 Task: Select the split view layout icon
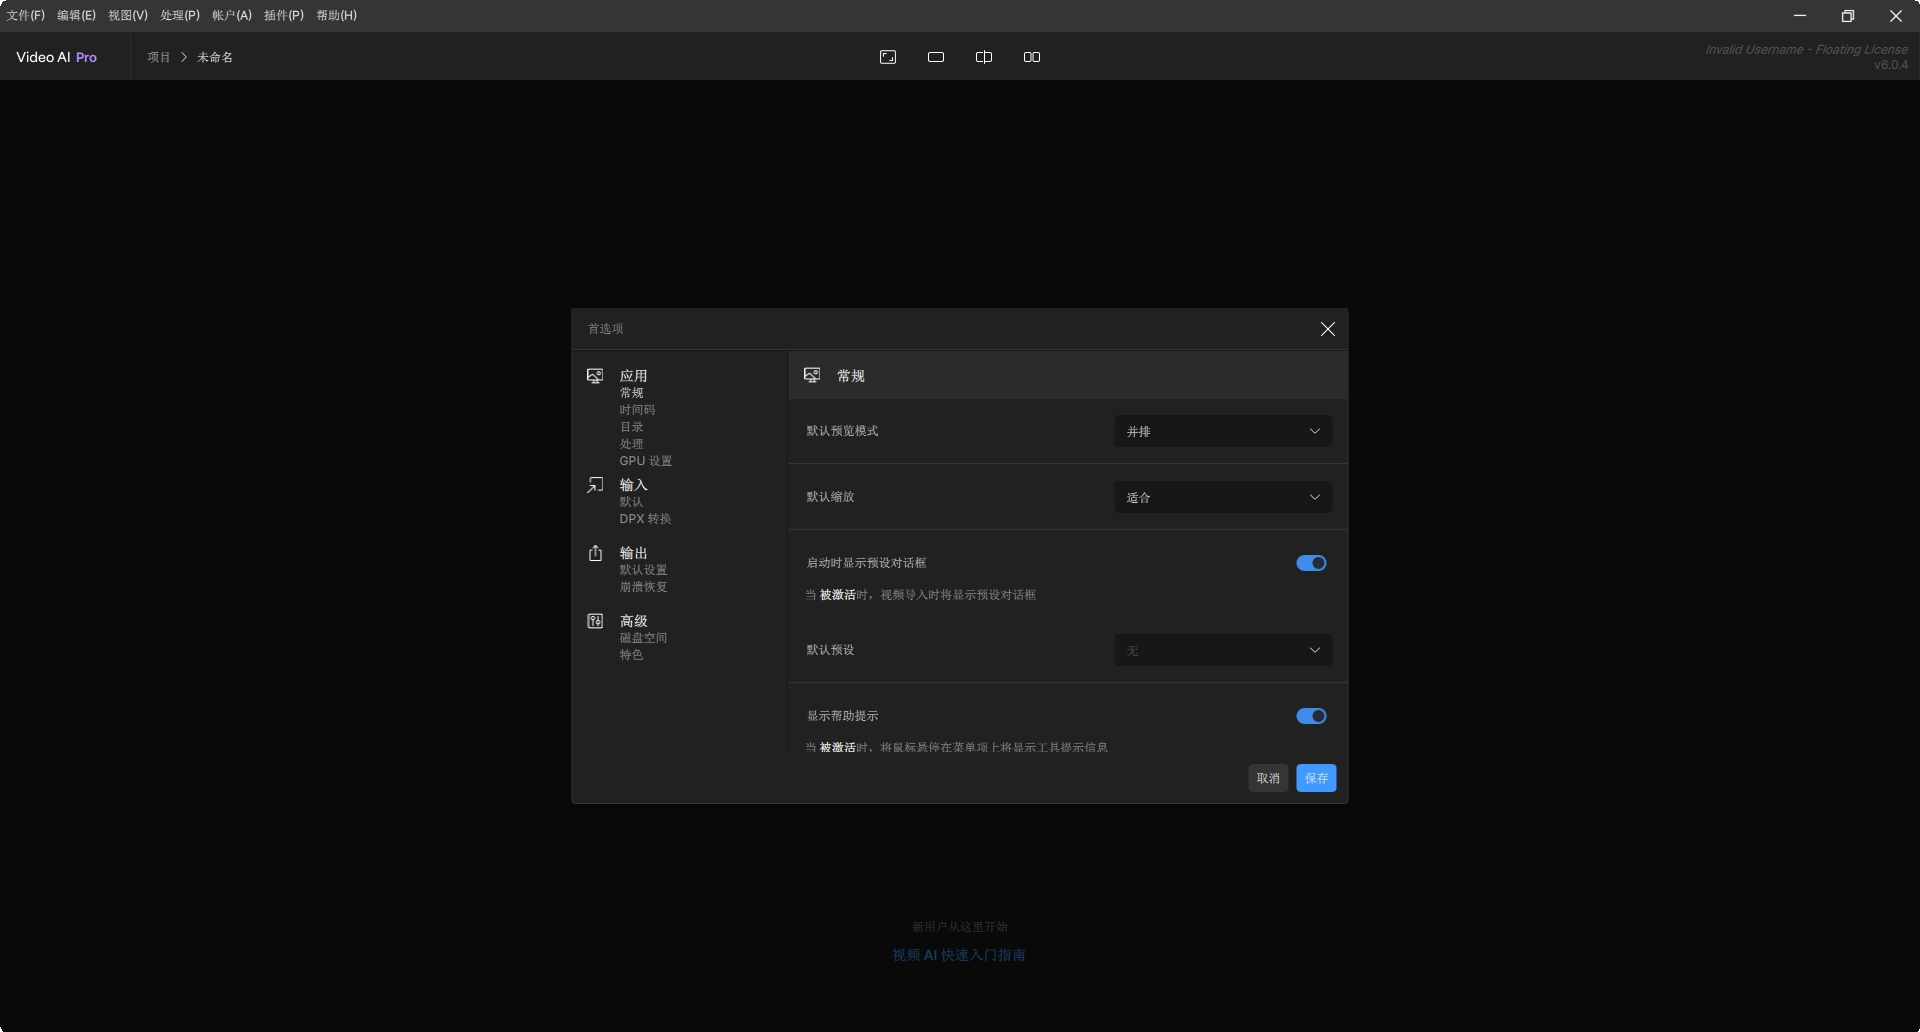[x=984, y=57]
